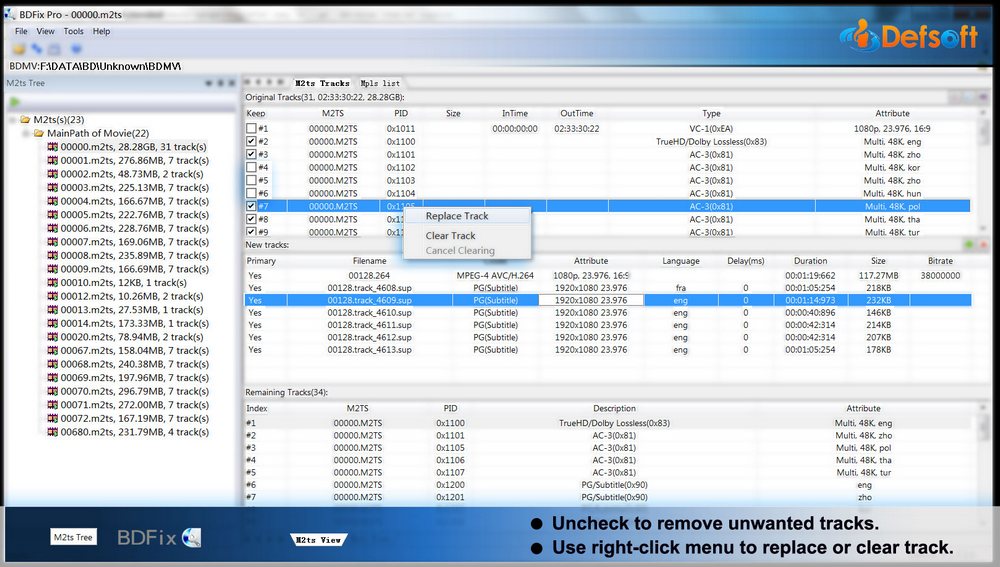
Task: Click the MainPath of Movie folder icon
Action: click(39, 133)
